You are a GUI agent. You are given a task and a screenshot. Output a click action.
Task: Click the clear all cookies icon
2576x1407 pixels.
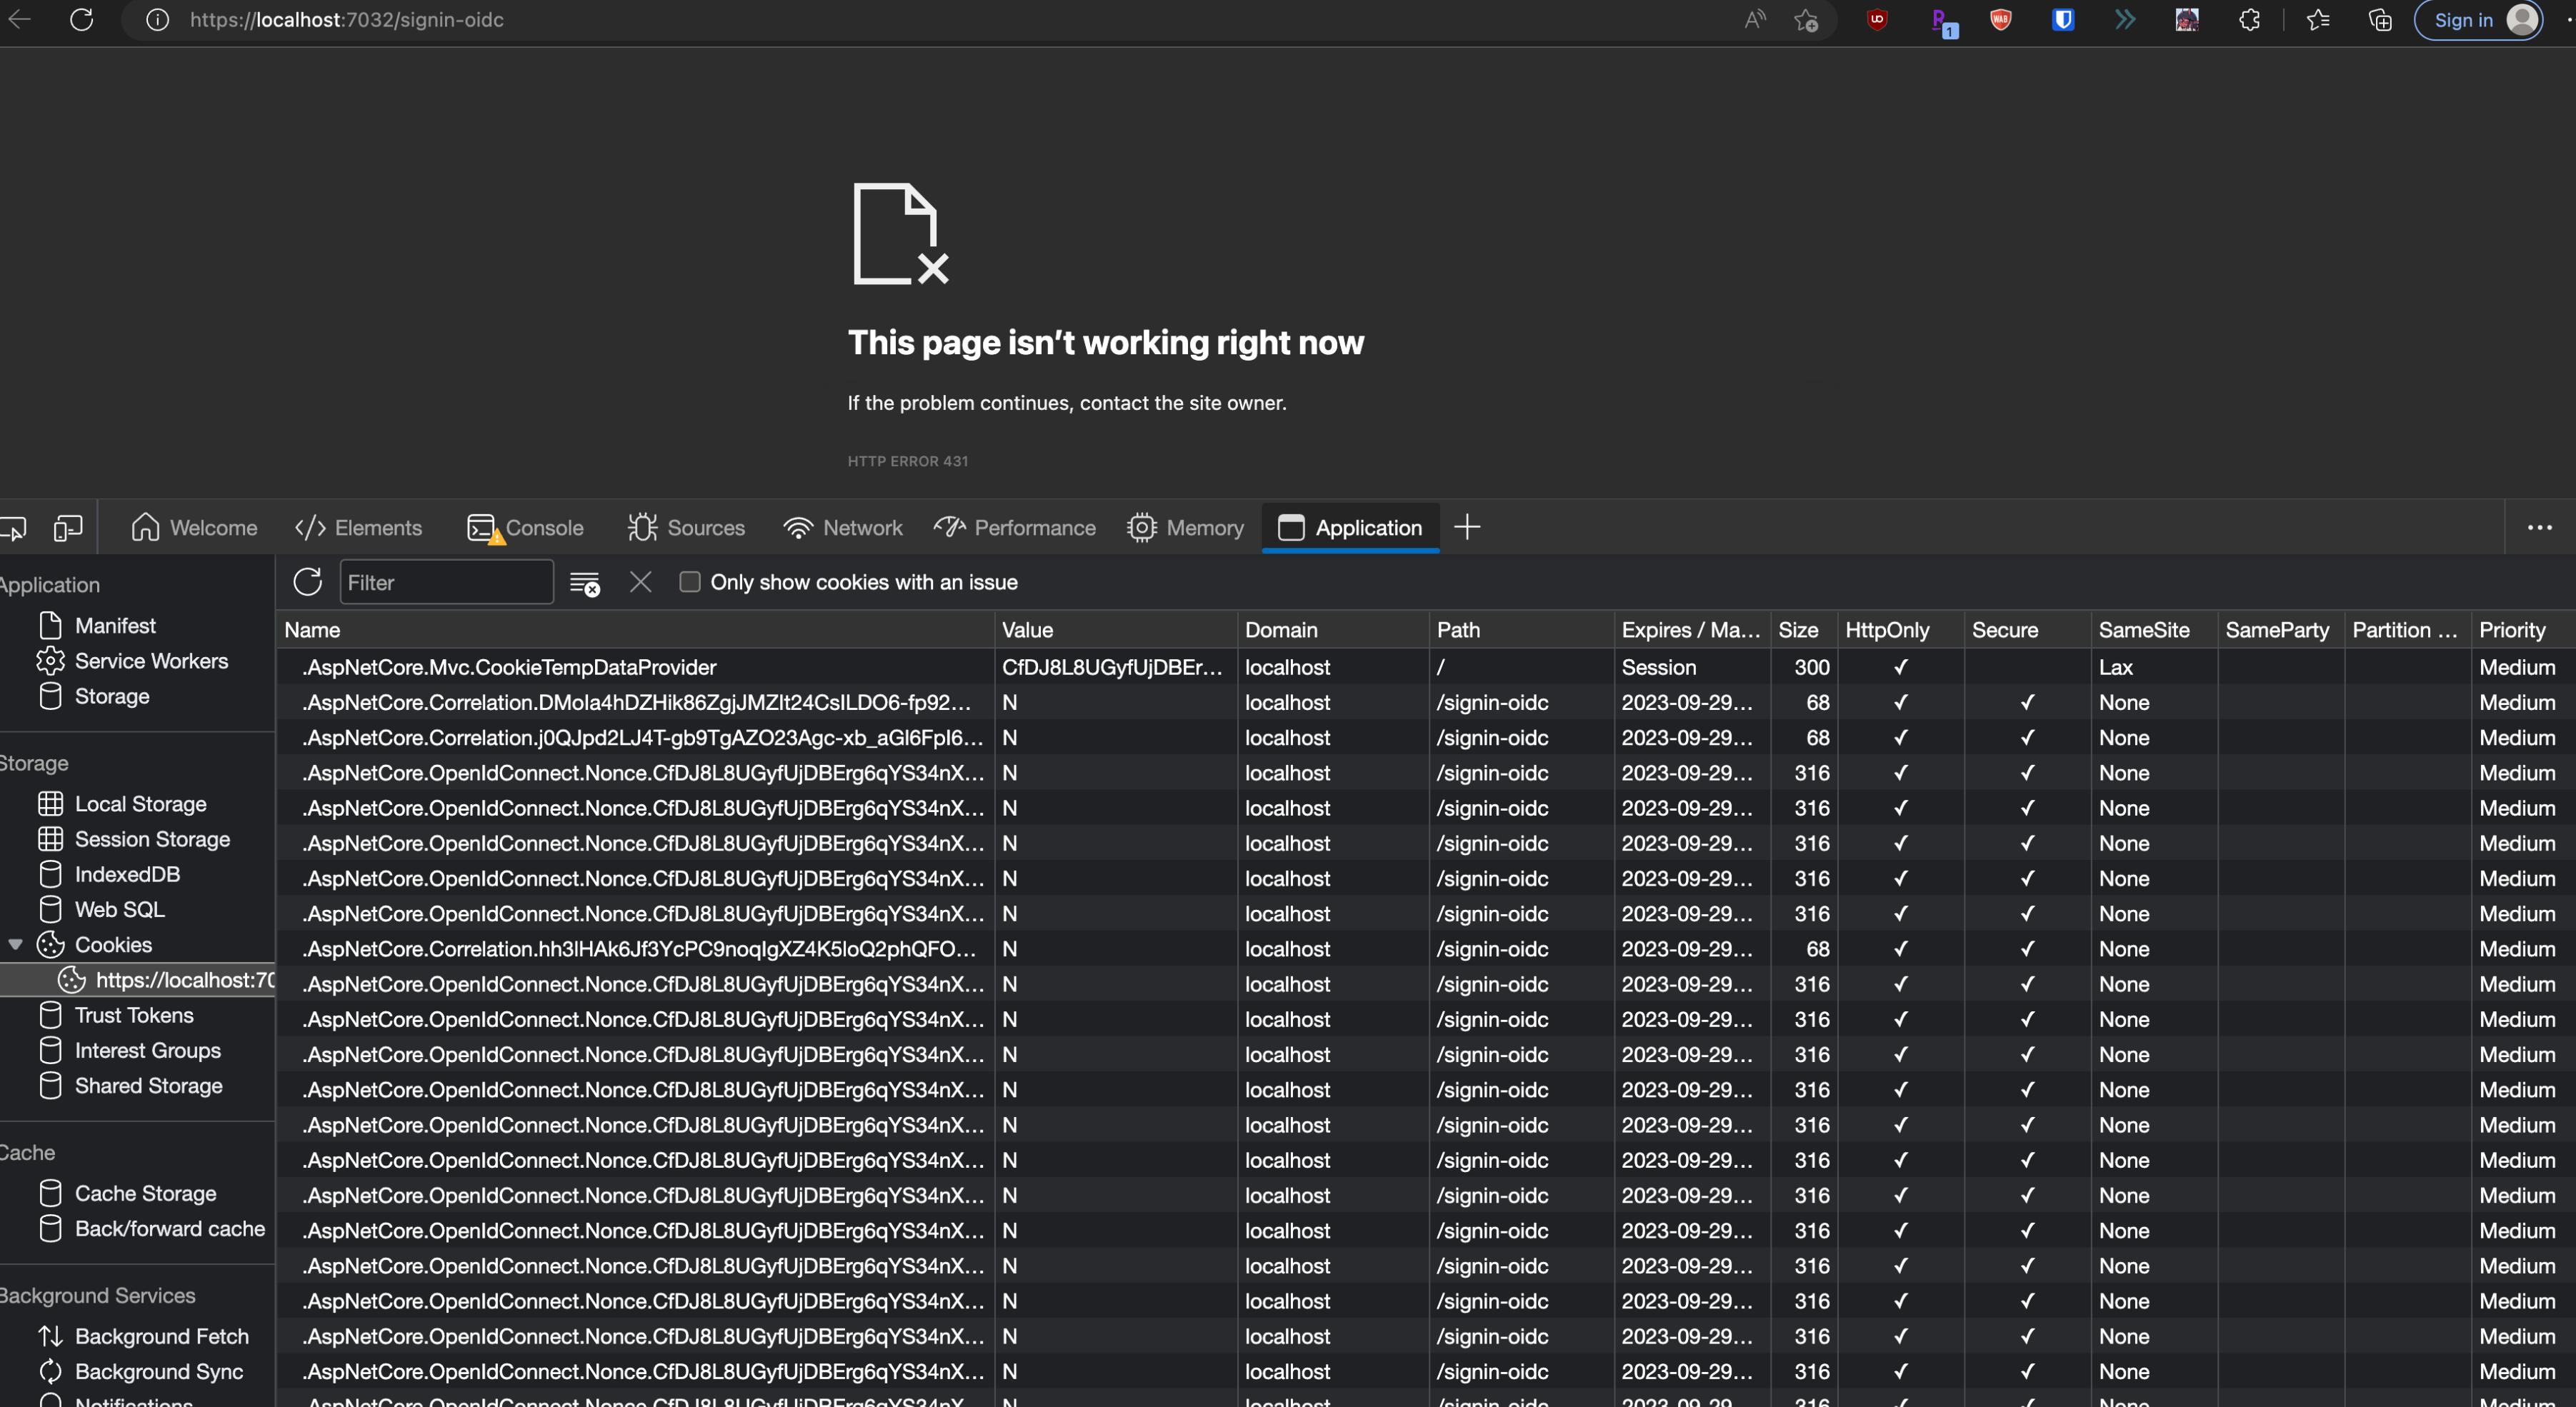tap(584, 583)
